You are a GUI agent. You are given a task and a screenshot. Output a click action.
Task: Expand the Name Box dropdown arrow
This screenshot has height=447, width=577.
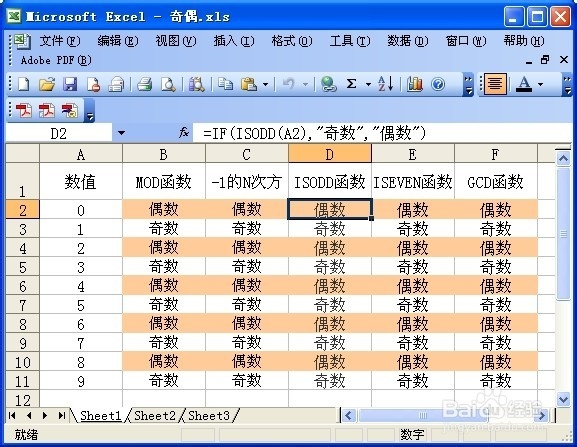click(x=121, y=133)
